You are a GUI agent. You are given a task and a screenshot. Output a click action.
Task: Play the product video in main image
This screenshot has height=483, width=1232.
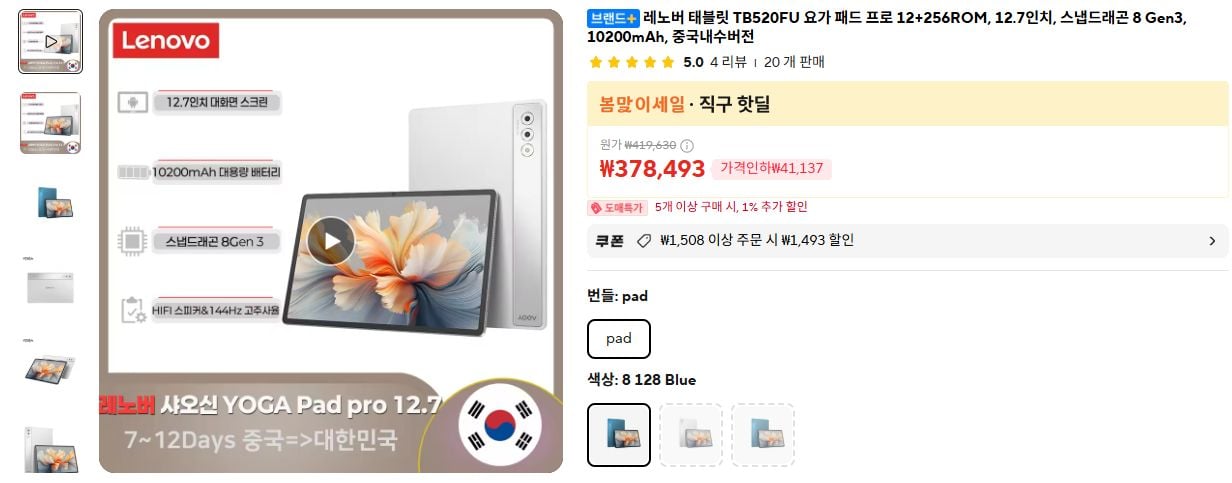point(331,240)
